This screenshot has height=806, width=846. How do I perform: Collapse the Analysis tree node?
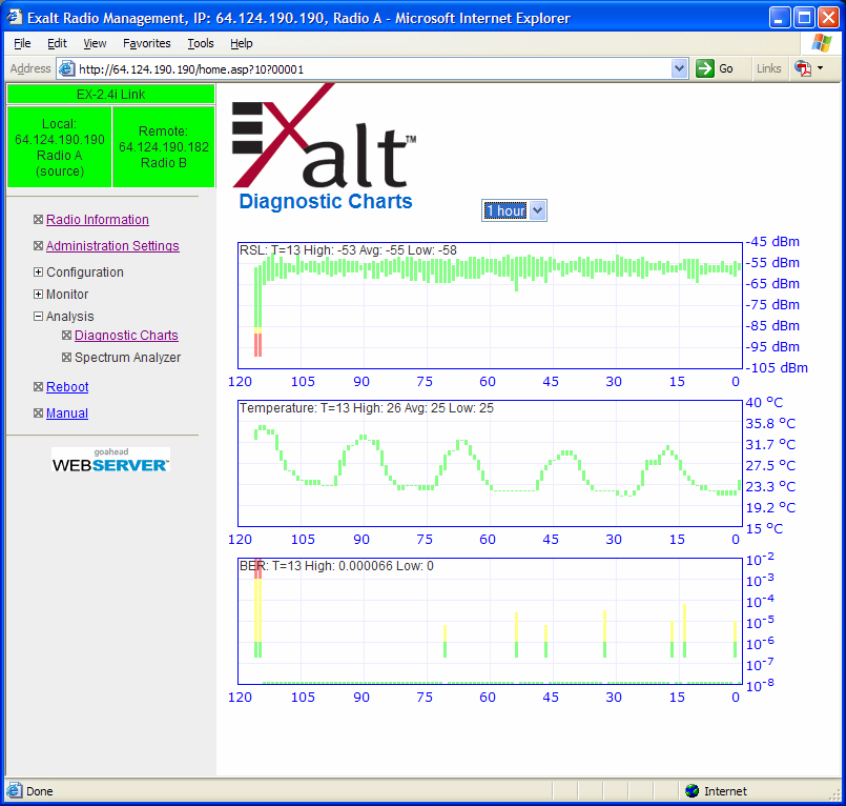coord(38,316)
